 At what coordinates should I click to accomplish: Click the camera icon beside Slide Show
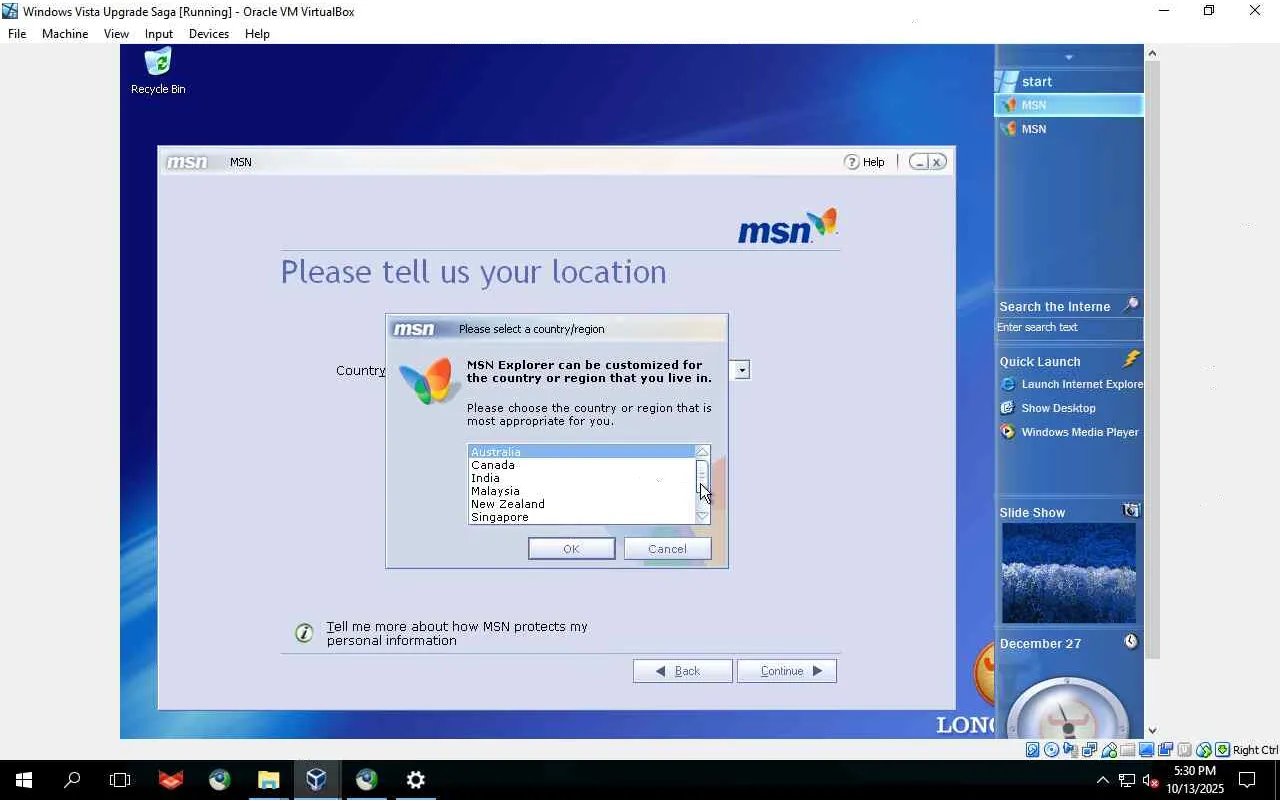1131,511
